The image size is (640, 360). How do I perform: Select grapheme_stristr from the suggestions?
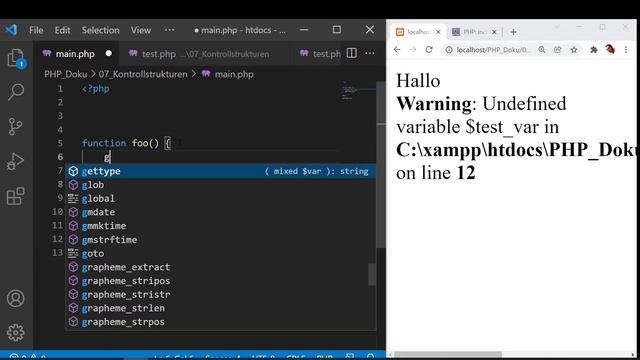pyautogui.click(x=220, y=294)
